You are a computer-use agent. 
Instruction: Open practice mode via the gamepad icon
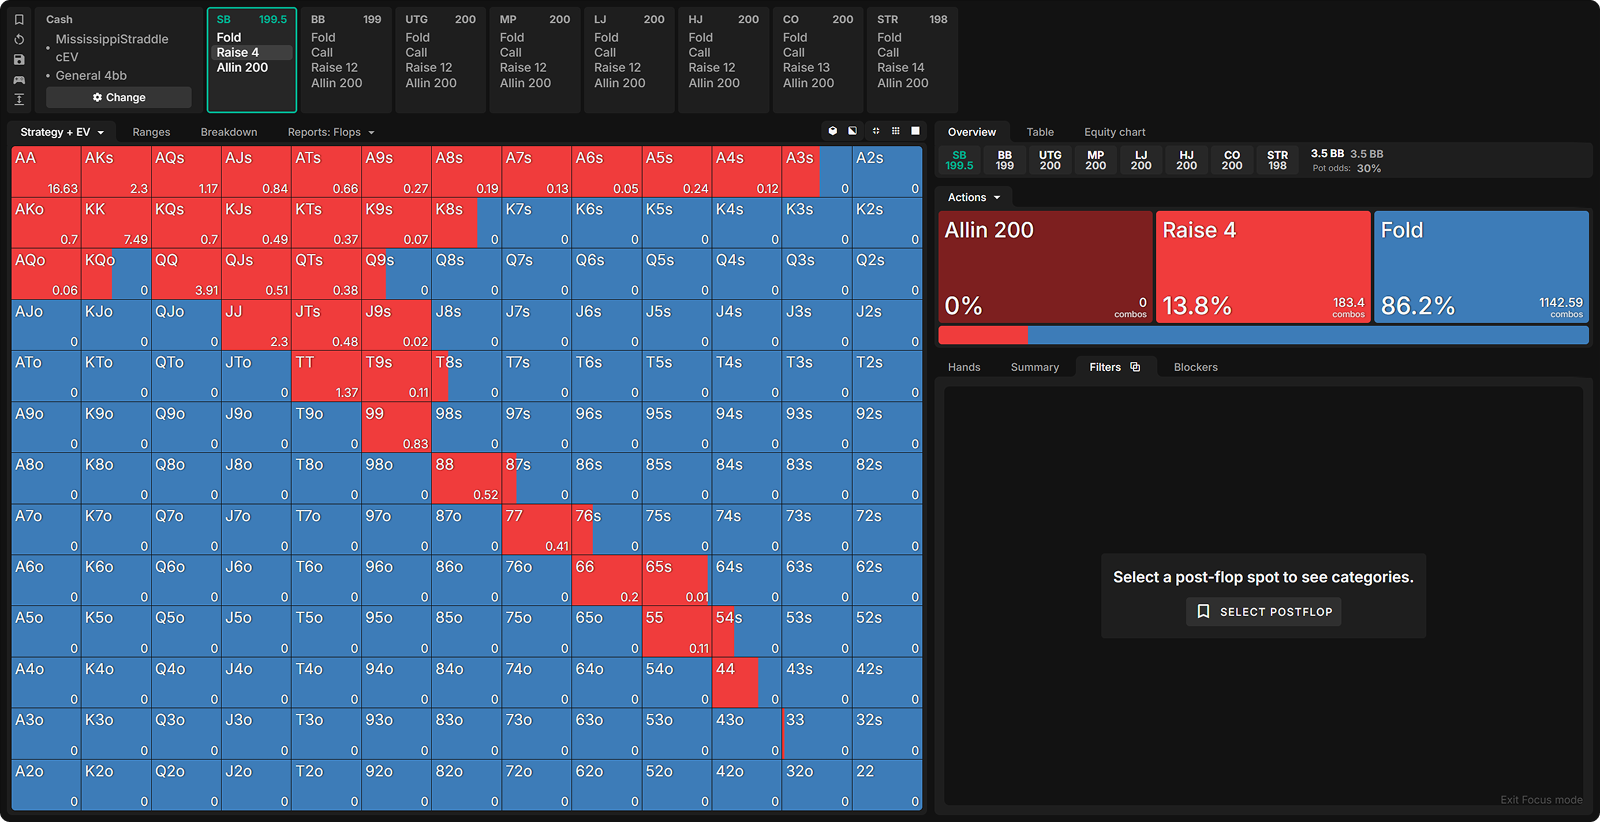[x=19, y=80]
